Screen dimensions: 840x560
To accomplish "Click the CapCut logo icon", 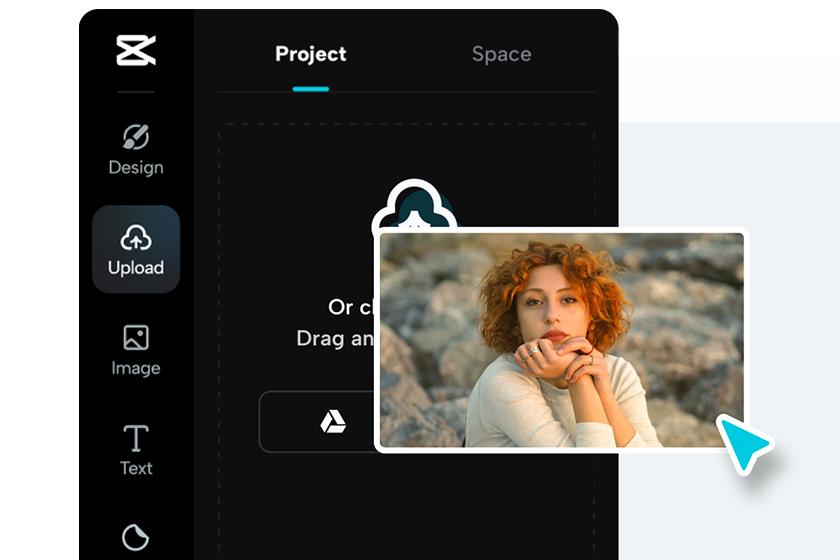I will [x=136, y=50].
